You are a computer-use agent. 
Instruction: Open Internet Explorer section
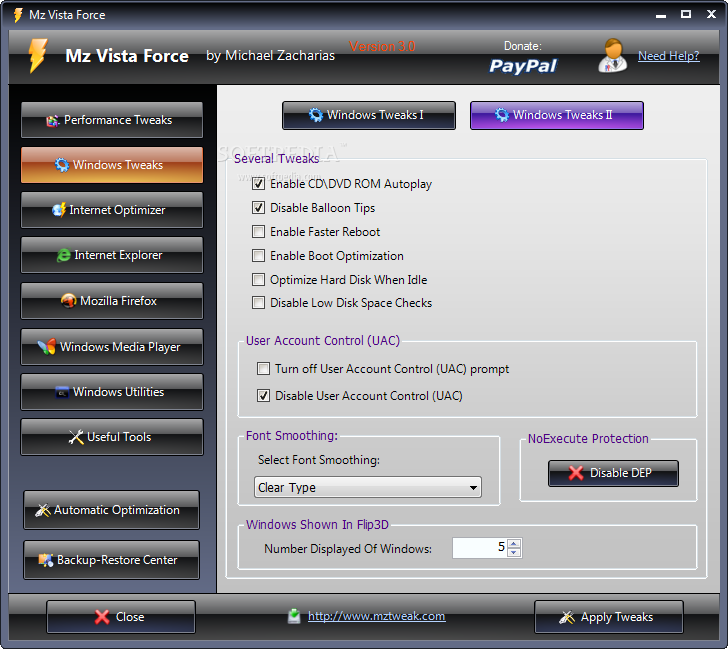112,255
